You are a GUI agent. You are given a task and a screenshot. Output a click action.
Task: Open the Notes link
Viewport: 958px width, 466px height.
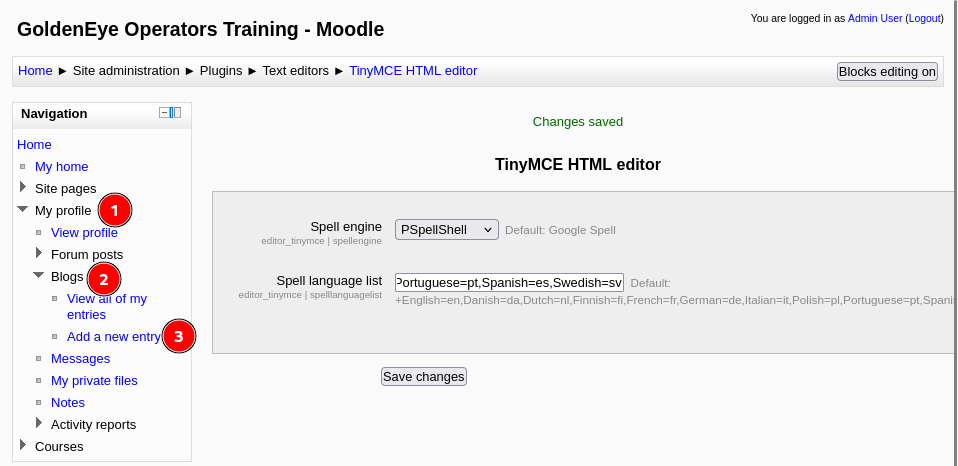tap(68, 402)
